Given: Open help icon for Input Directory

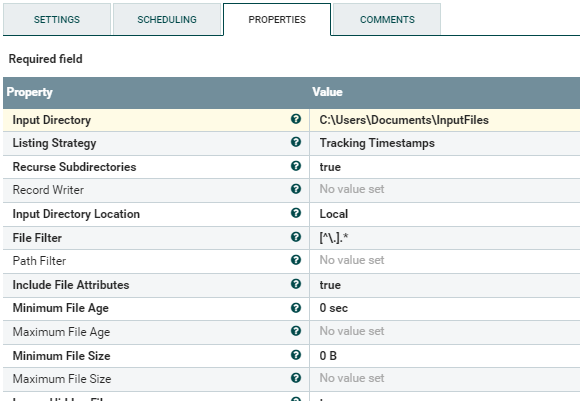Looking at the screenshot, I should click(296, 119).
